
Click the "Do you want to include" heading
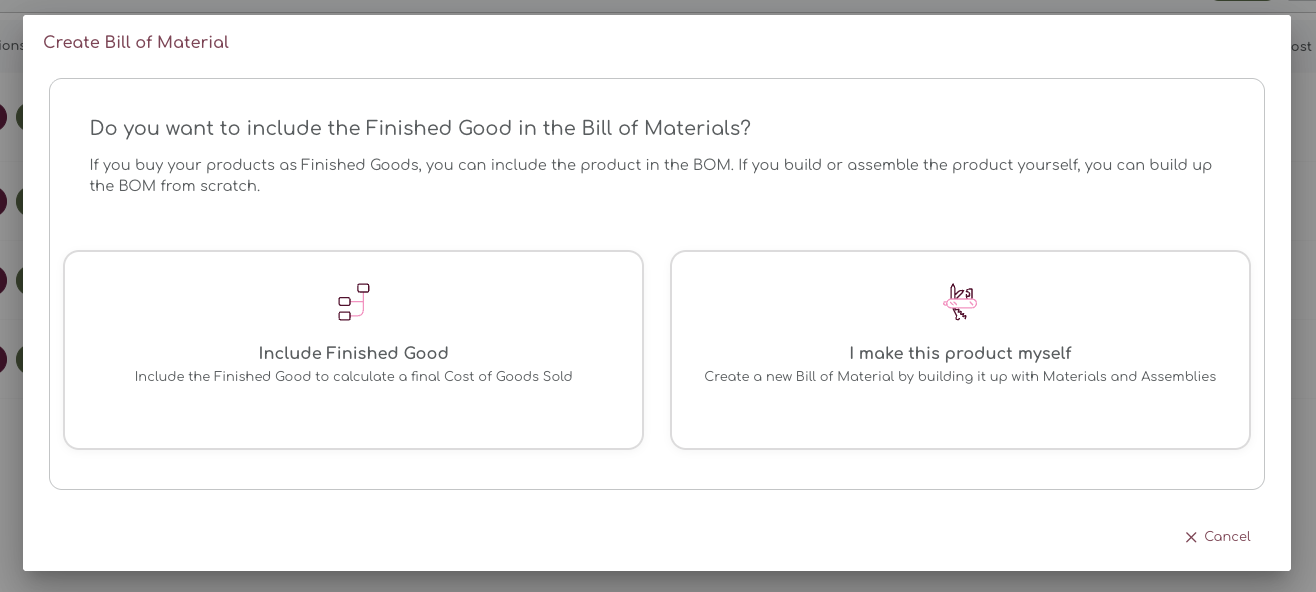pos(420,128)
